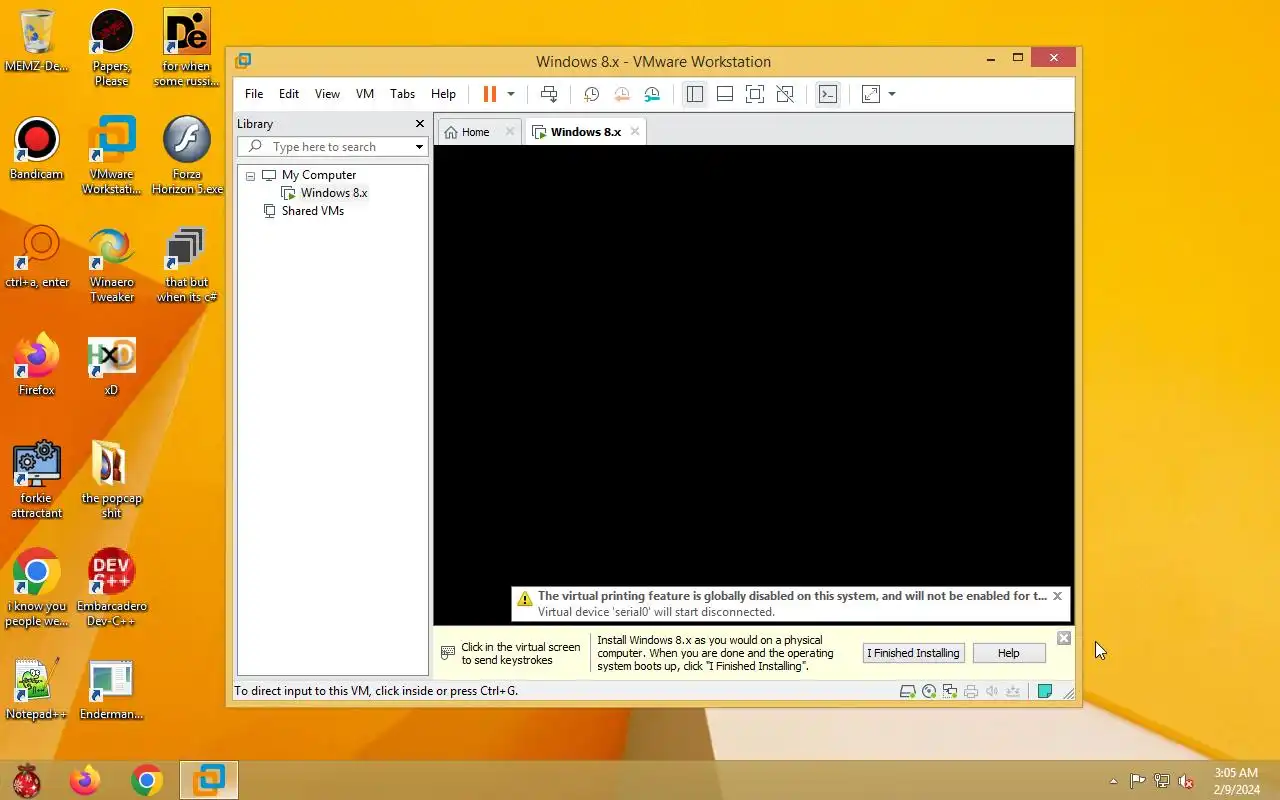Pause the virtual machine with the orange button
This screenshot has height=800, width=1280.
tap(490, 94)
